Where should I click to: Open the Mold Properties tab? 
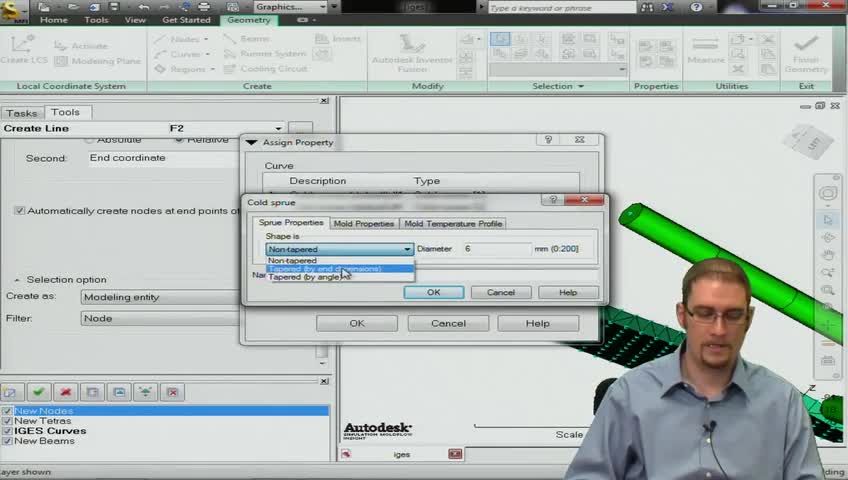click(x=363, y=224)
